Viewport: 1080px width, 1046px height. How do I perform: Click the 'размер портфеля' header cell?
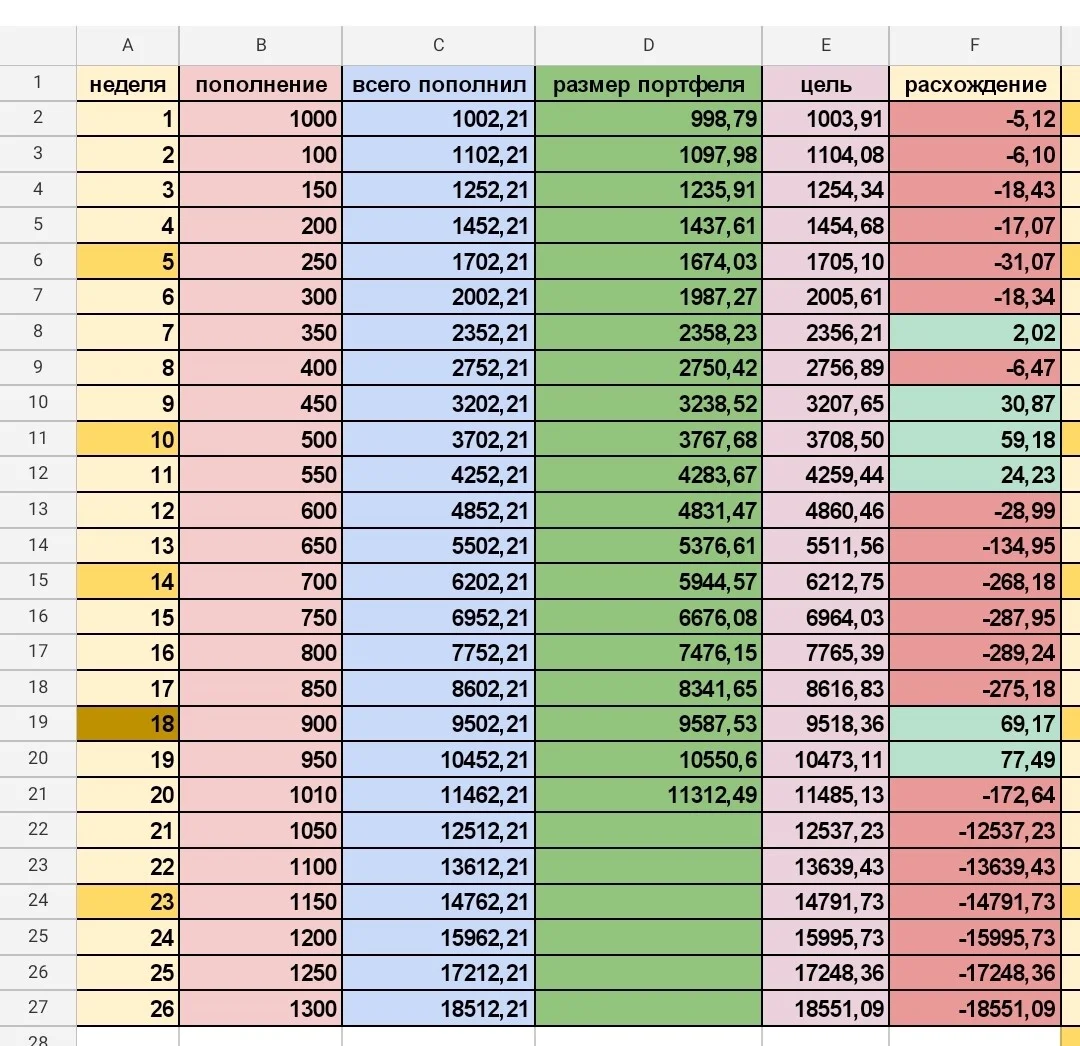(x=648, y=84)
